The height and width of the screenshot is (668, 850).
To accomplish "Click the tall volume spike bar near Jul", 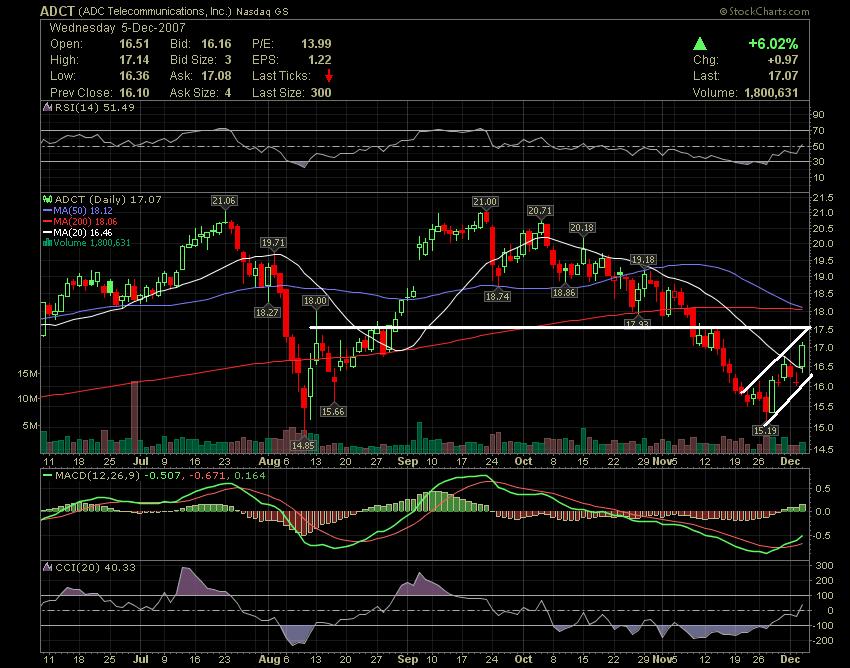I will (x=134, y=417).
